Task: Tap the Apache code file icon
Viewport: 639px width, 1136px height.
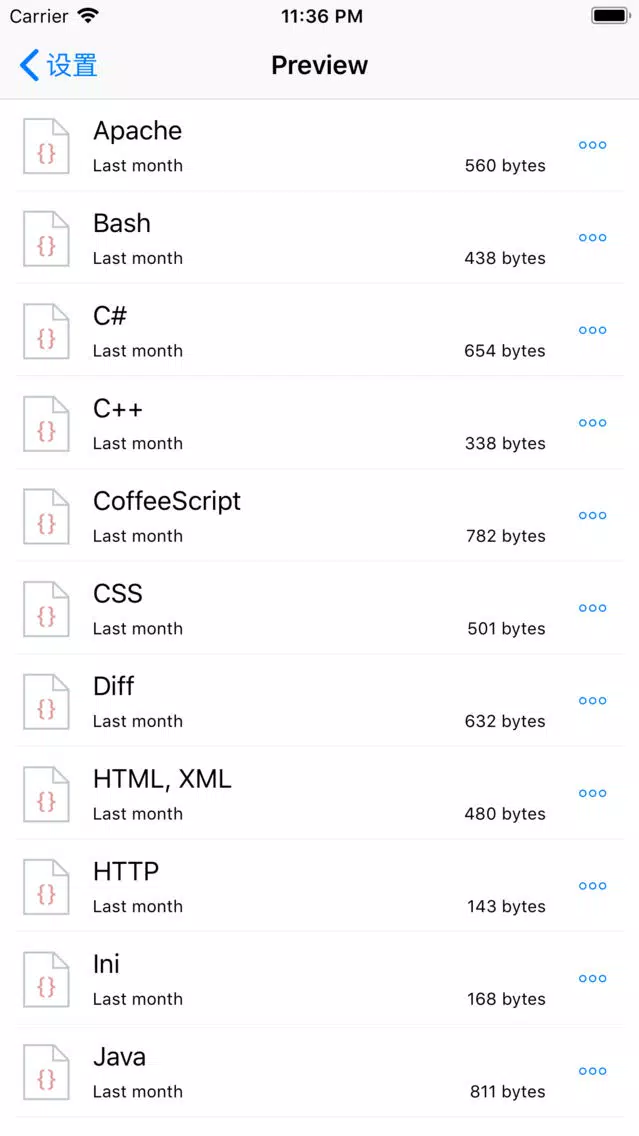Action: (46, 146)
